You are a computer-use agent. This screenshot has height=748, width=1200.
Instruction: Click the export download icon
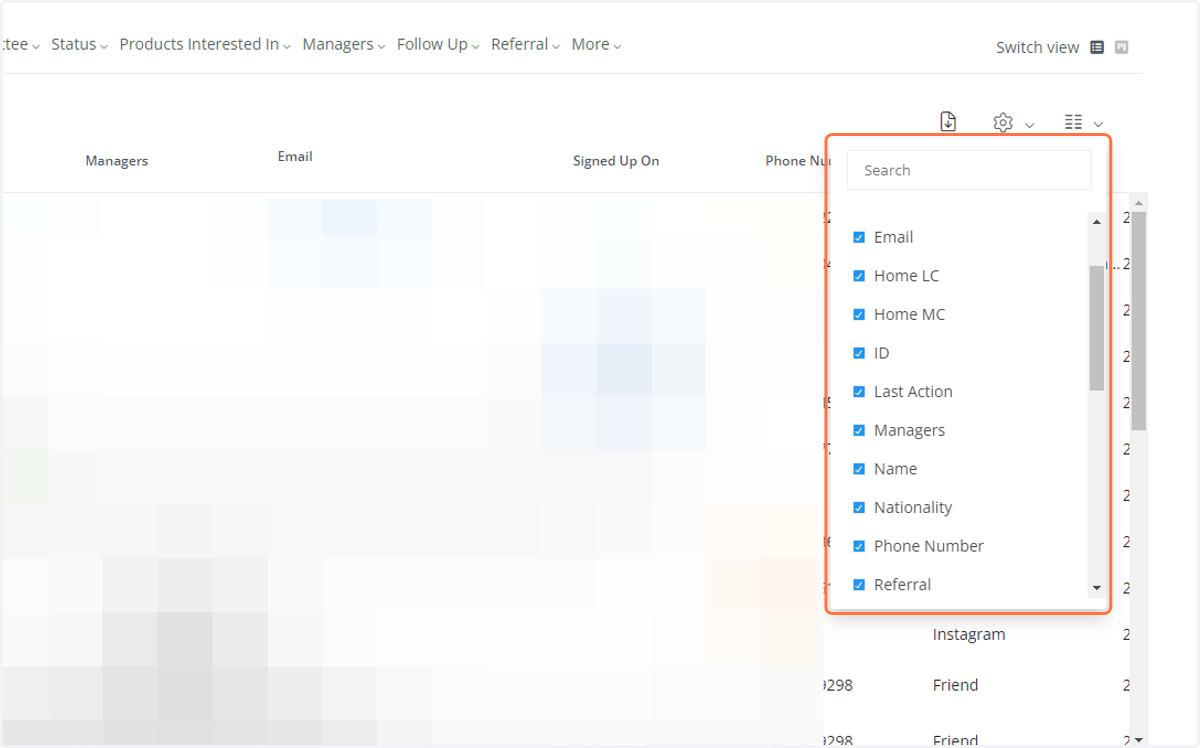click(x=948, y=121)
